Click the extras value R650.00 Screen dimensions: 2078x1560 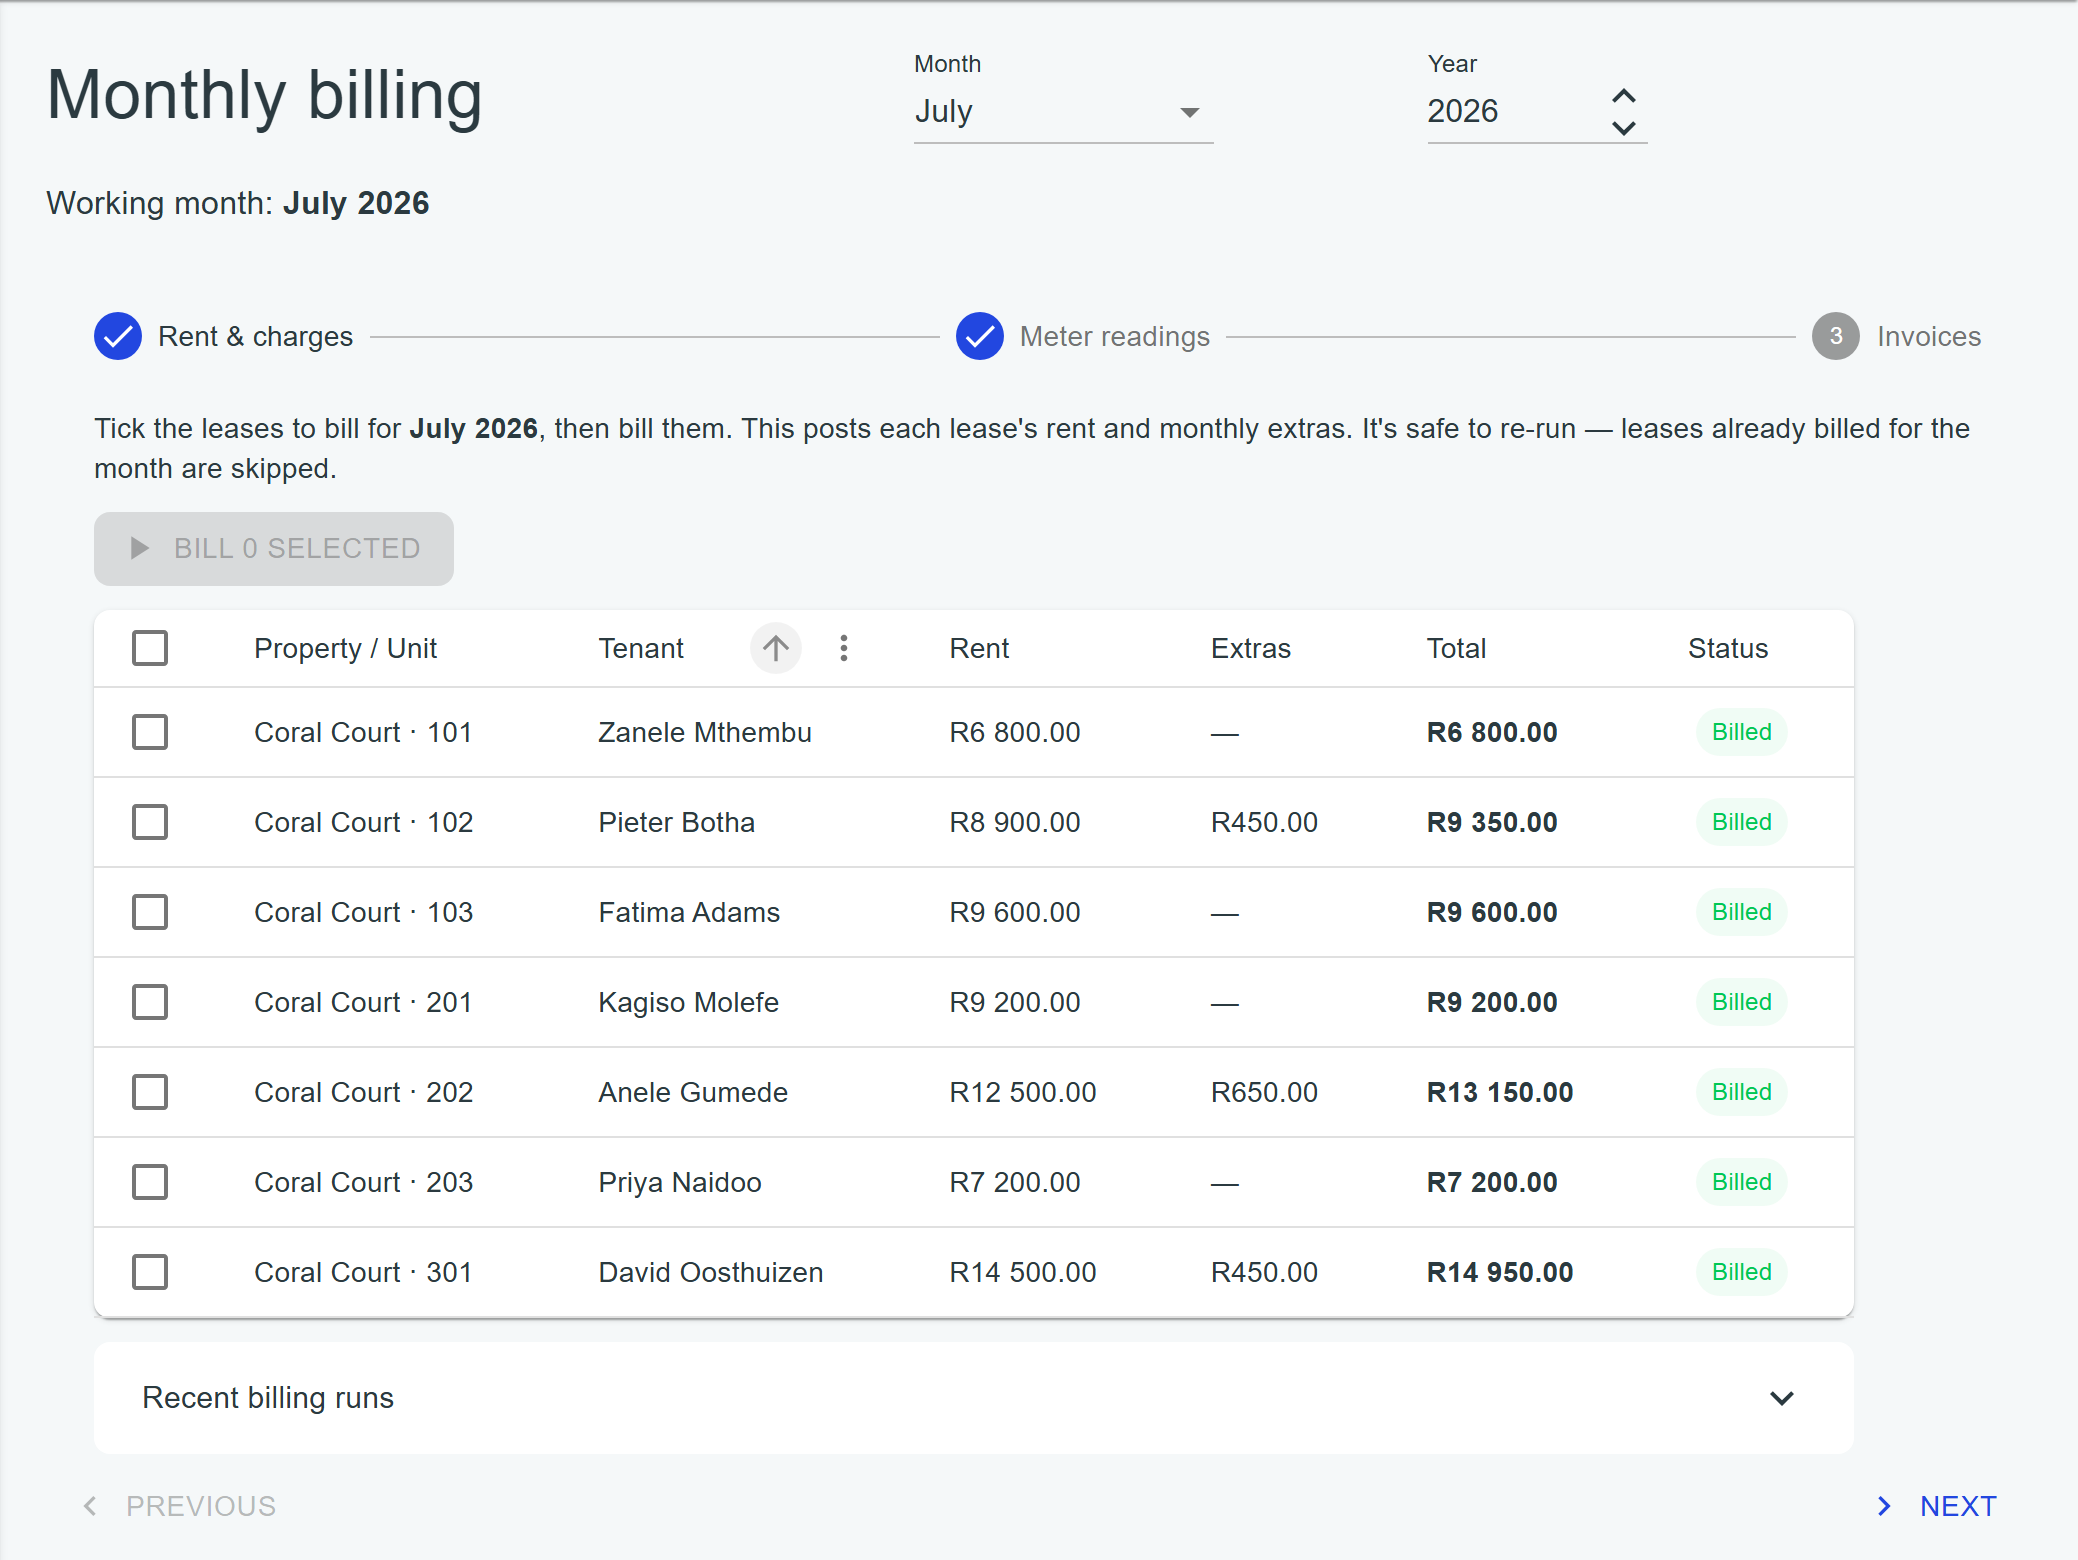point(1264,1092)
